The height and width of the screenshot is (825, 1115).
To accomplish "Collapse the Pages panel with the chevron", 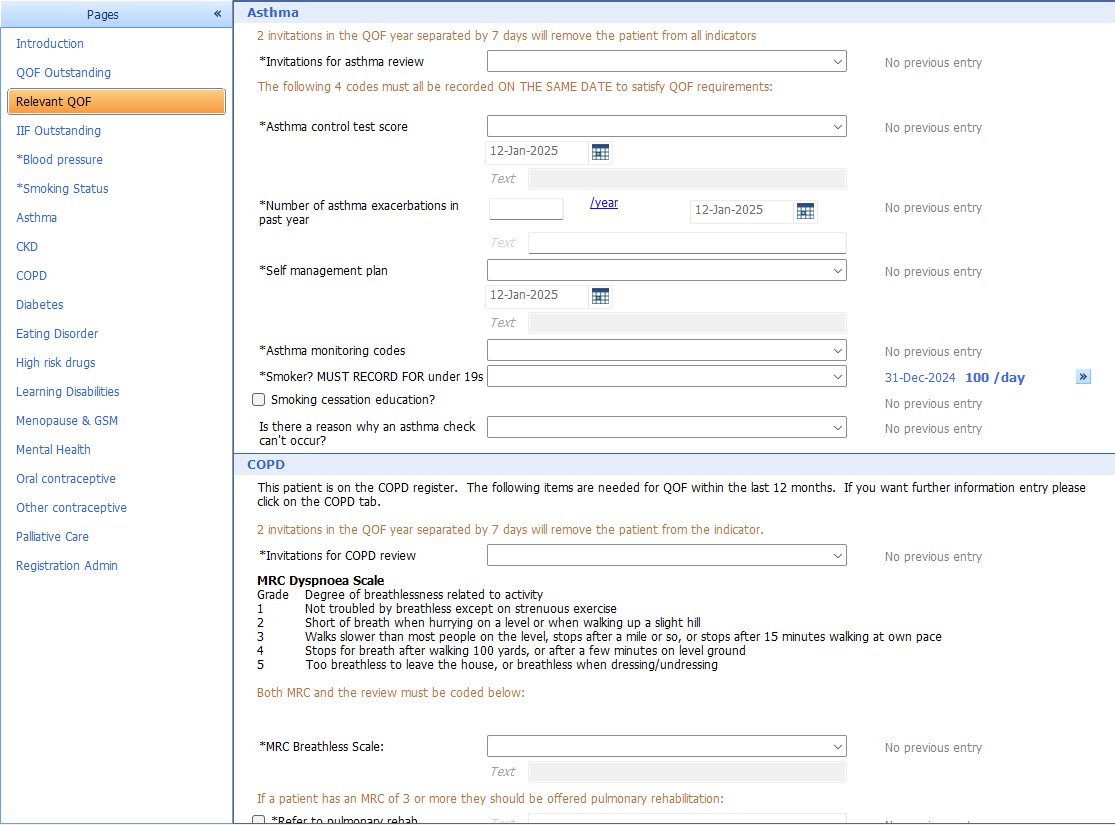I will coord(218,14).
